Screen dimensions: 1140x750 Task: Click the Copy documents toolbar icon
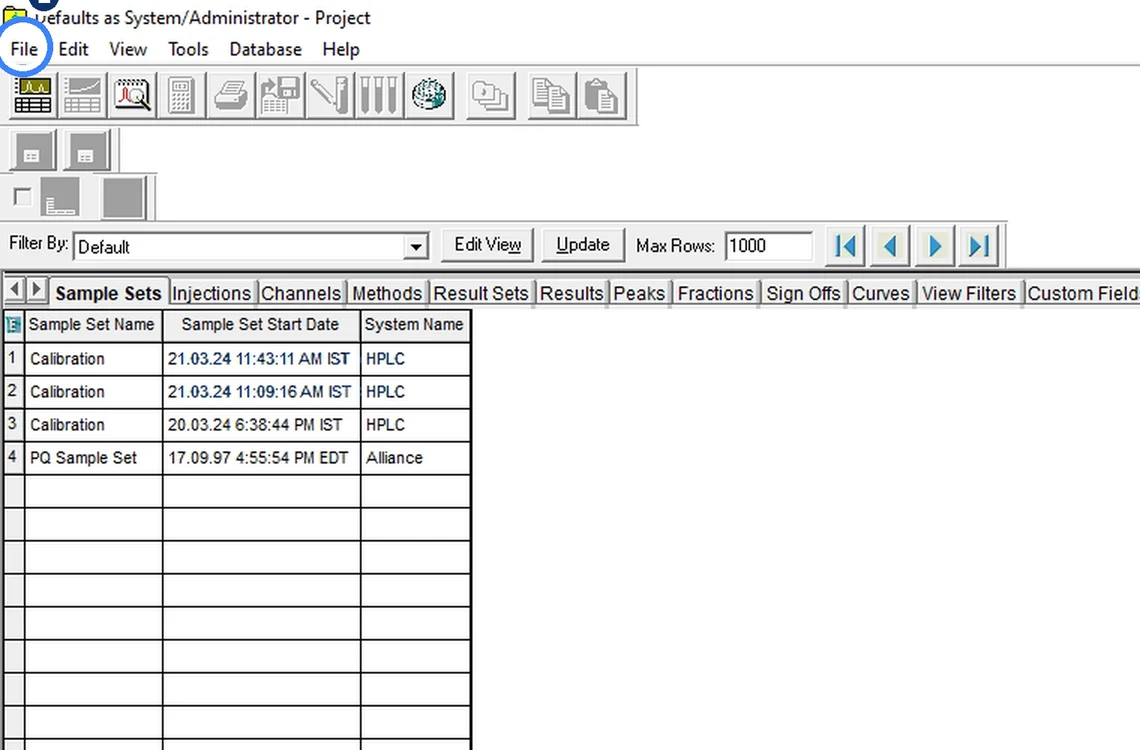tap(550, 95)
